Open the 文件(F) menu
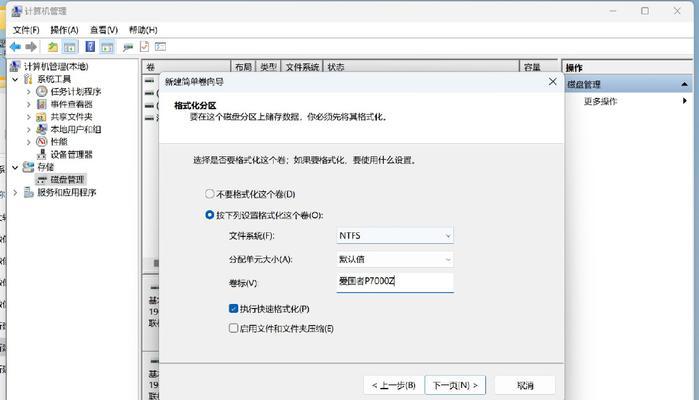 (26, 30)
